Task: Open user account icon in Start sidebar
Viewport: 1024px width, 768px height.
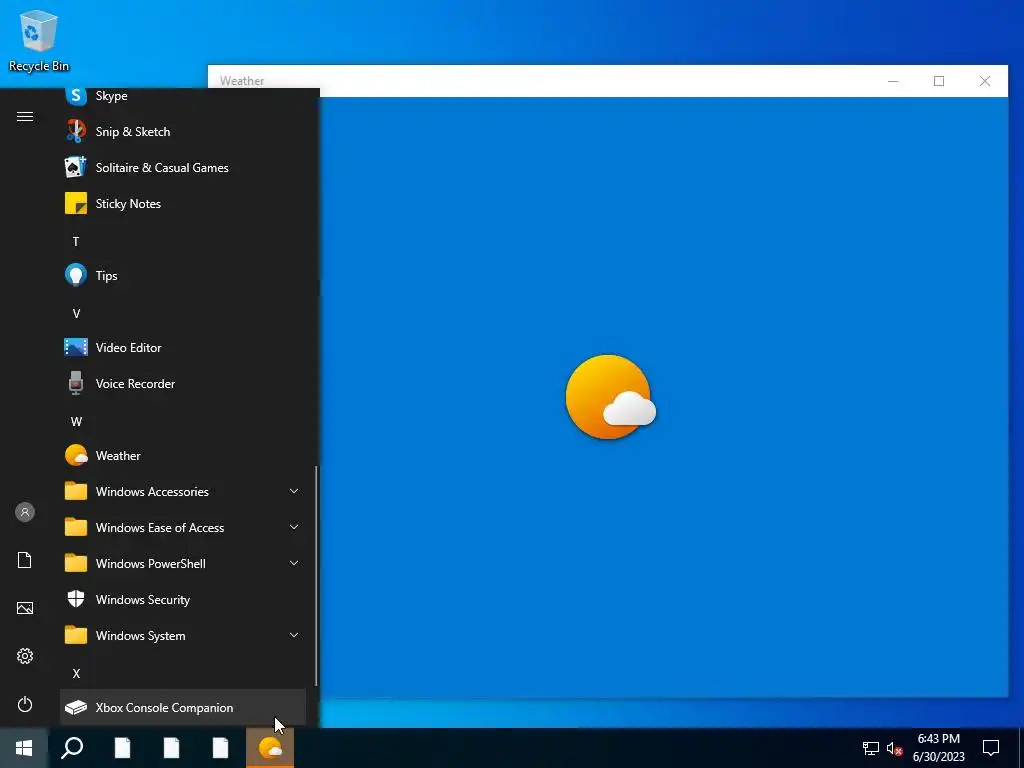Action: 25,512
